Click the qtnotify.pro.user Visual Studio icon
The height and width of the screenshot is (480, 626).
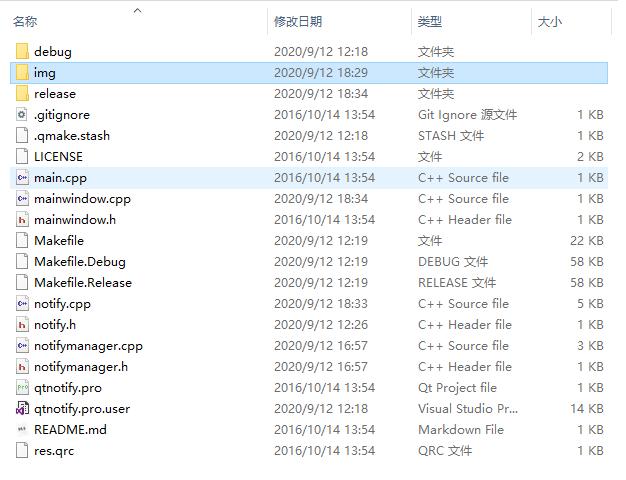(22, 409)
